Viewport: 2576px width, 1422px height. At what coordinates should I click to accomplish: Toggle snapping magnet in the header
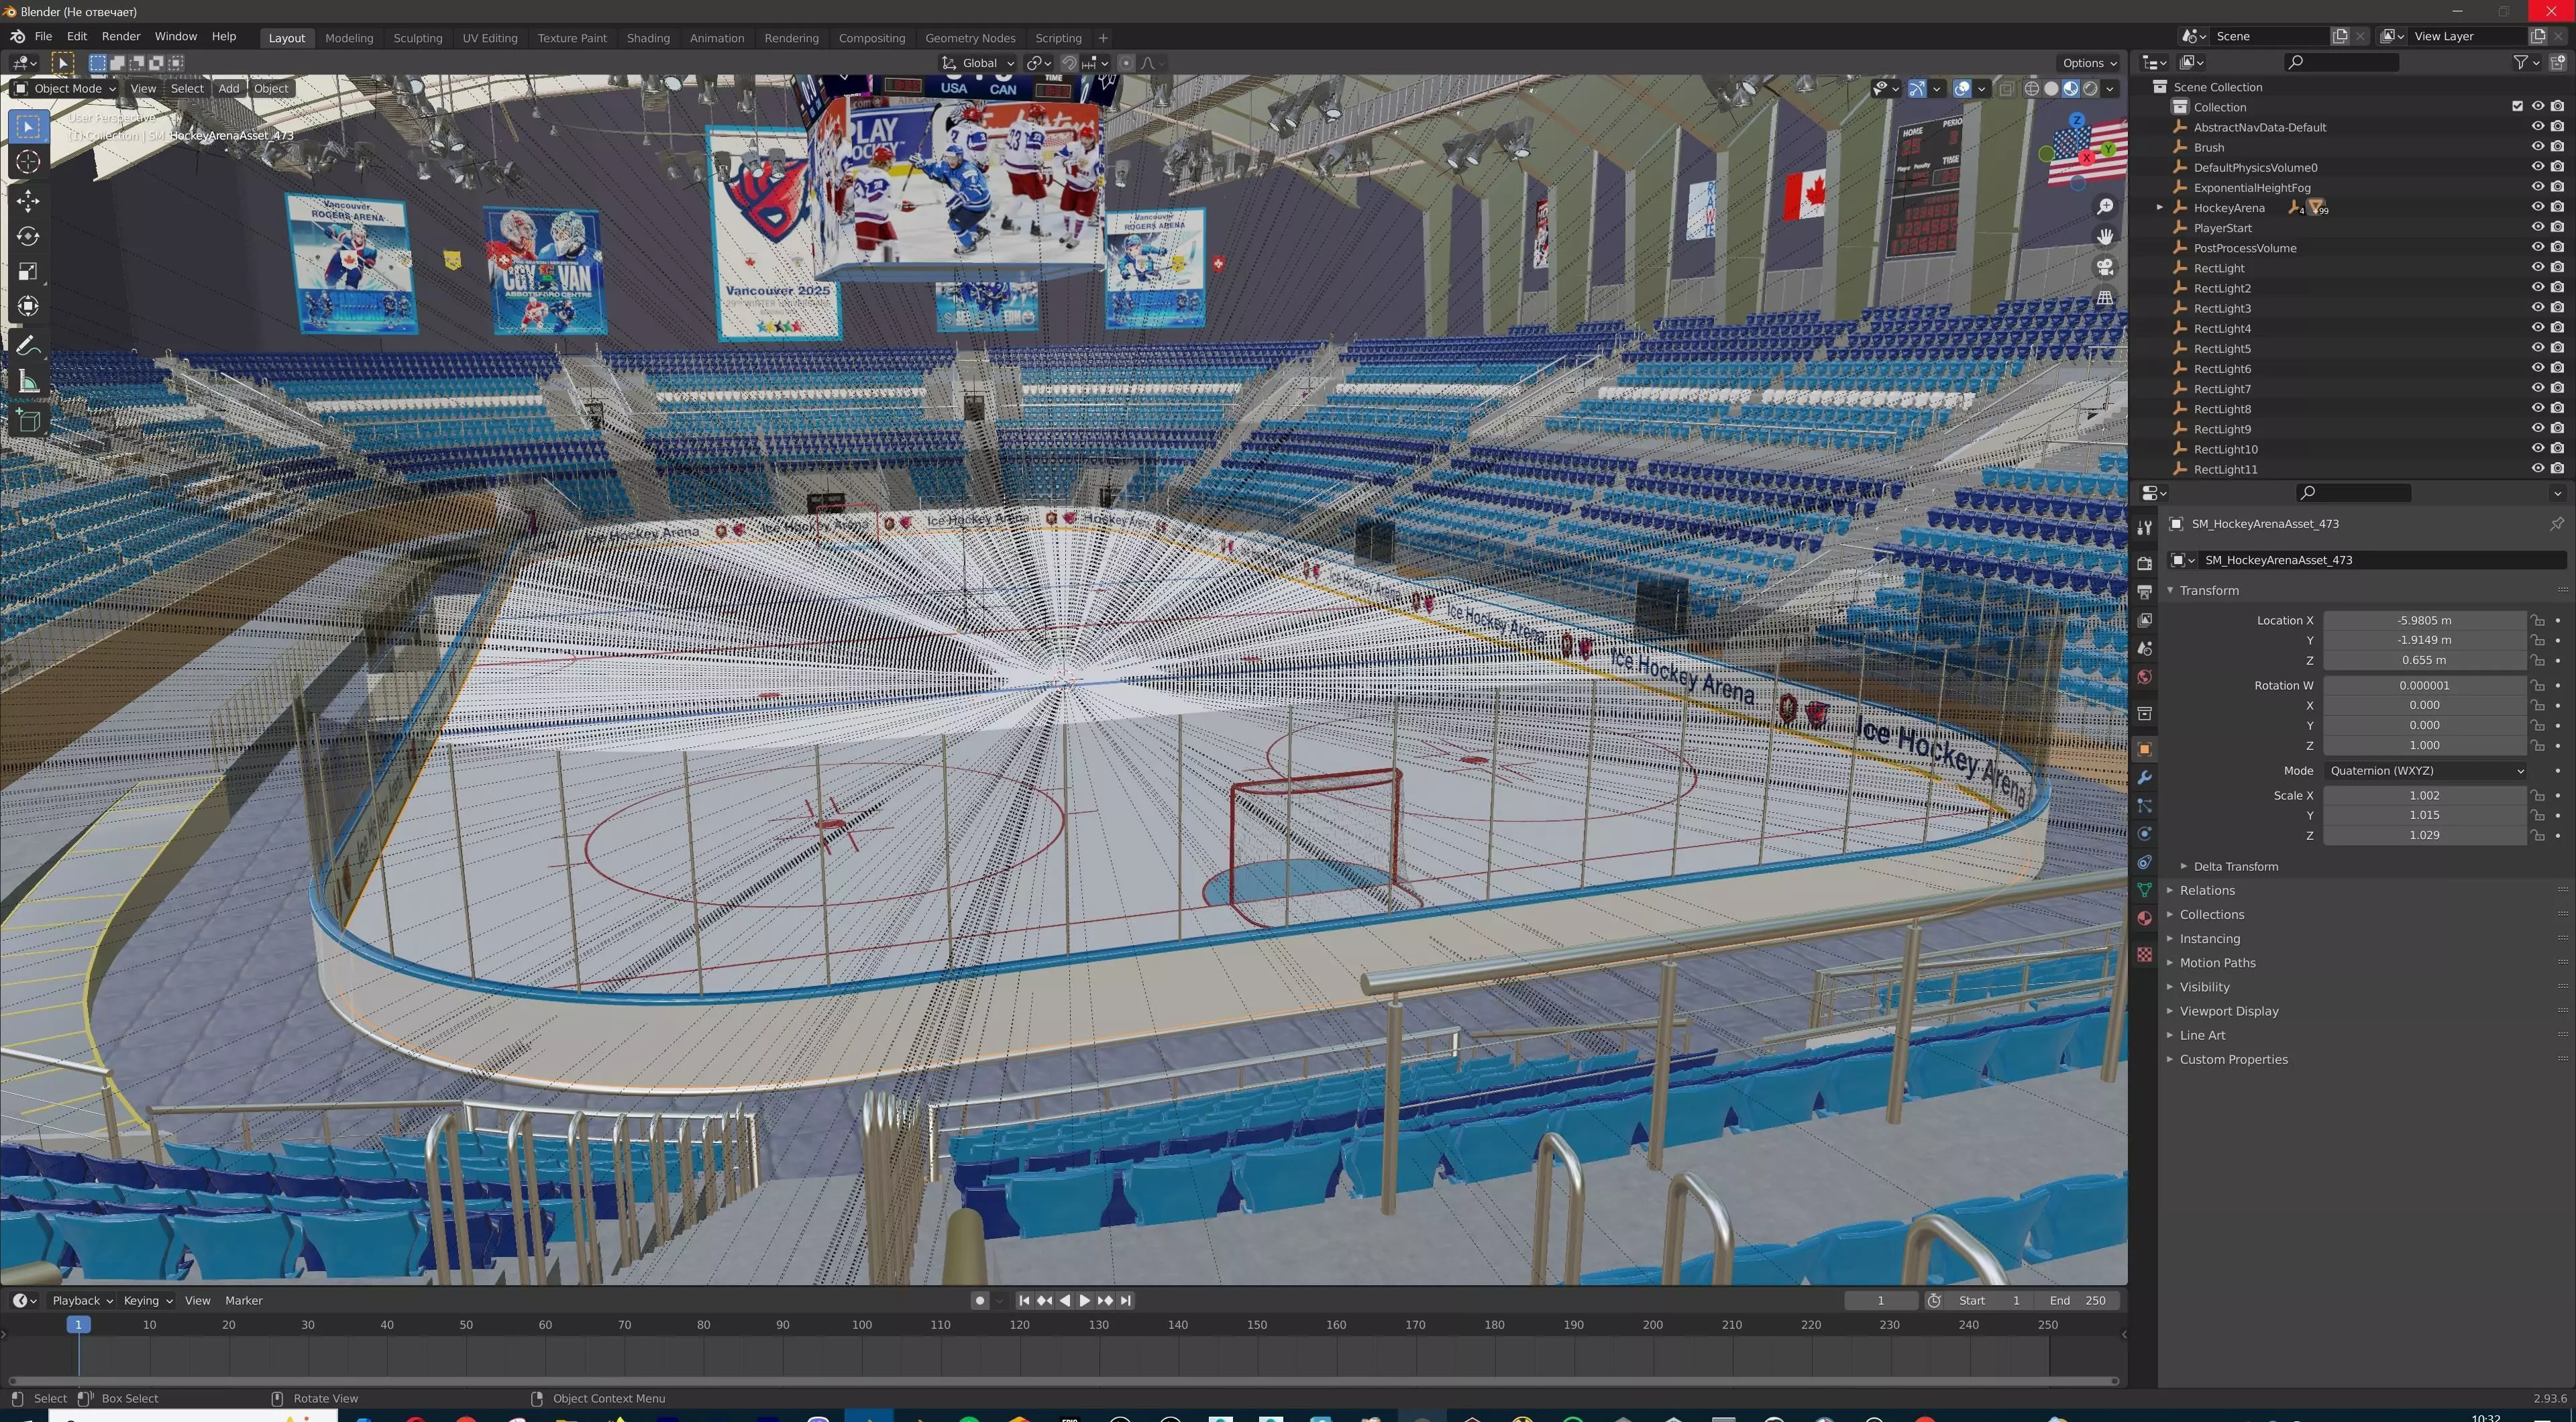tap(1069, 63)
